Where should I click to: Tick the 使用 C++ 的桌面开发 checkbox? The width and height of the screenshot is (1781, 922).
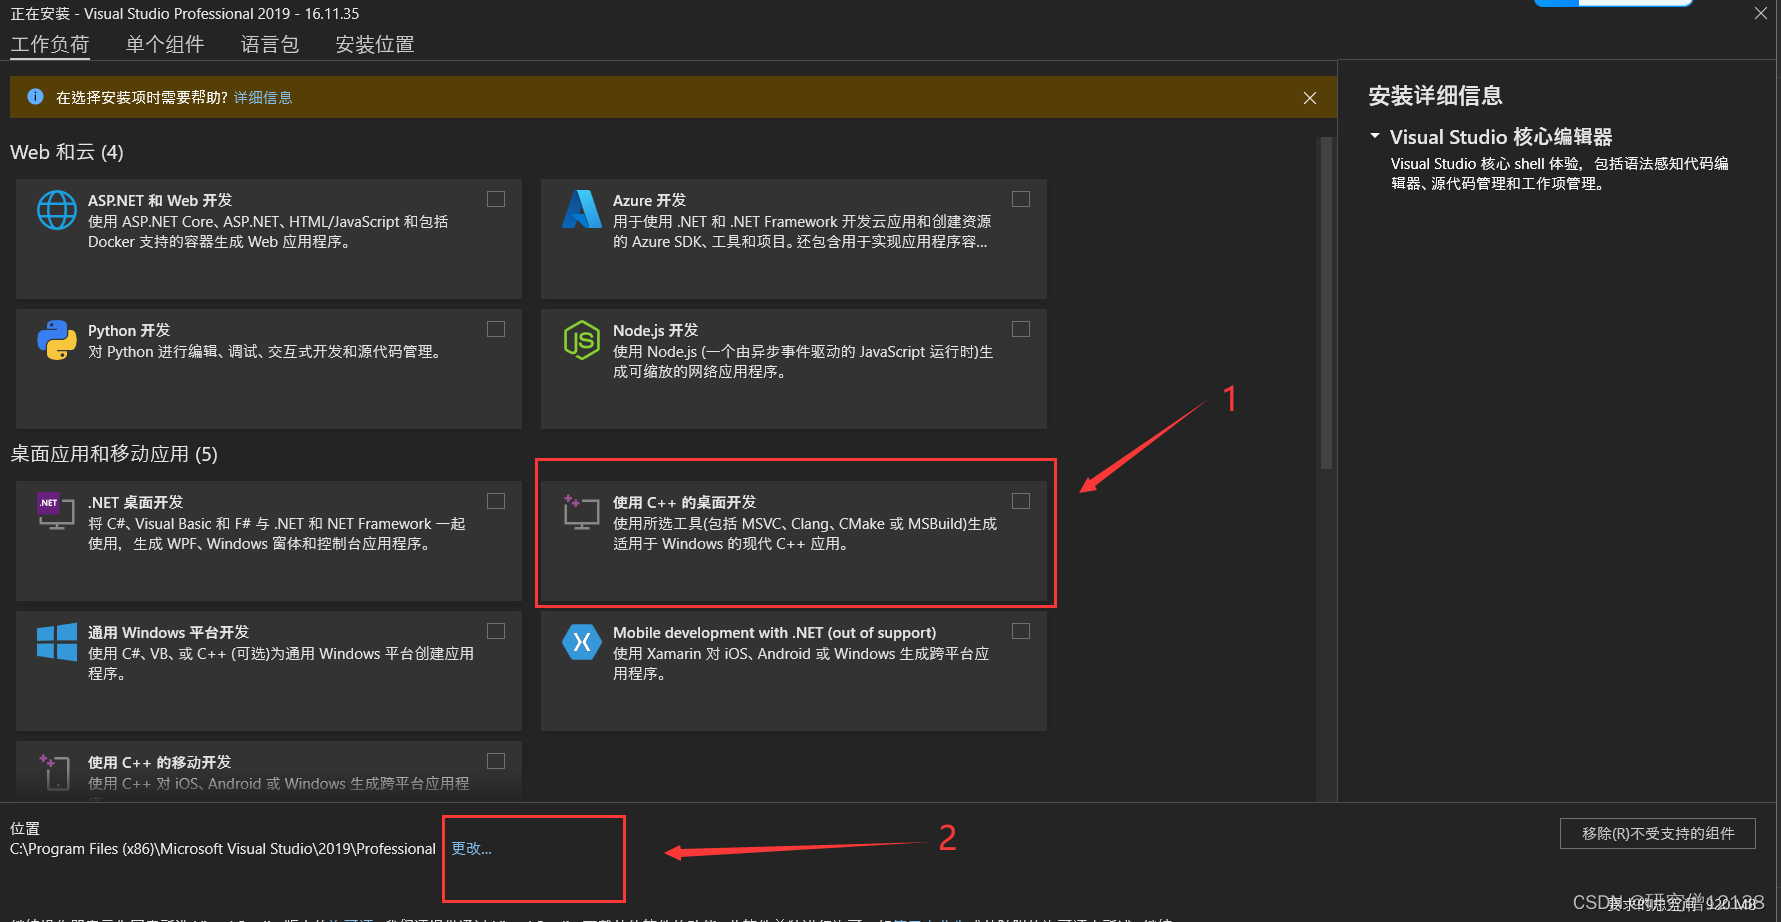pyautogui.click(x=1021, y=501)
